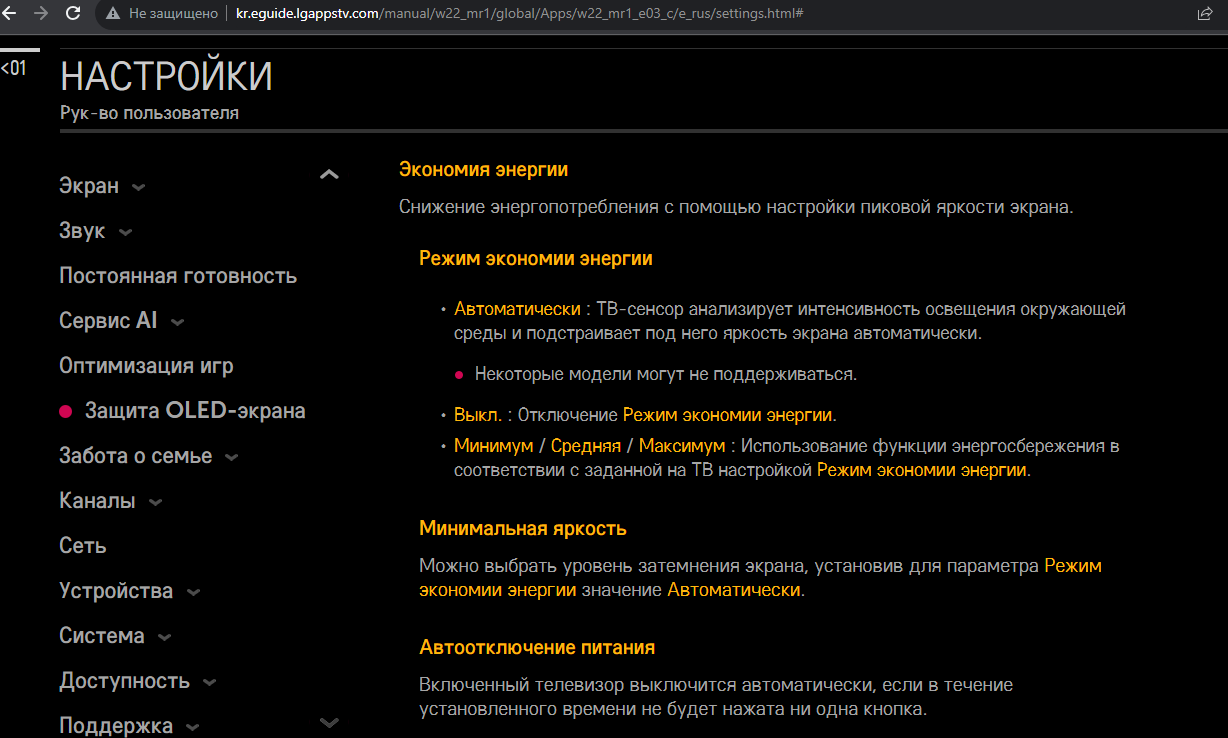Screen dimensions: 1228x738
Task: Click the browser back arrow
Action: (10, 14)
